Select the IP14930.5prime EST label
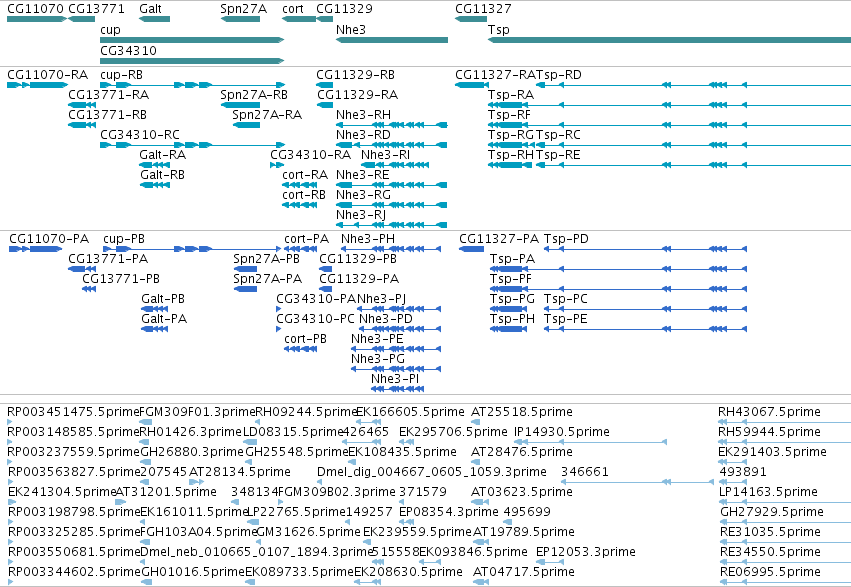Screen dimensions: 851x587 pyautogui.click(x=562, y=432)
